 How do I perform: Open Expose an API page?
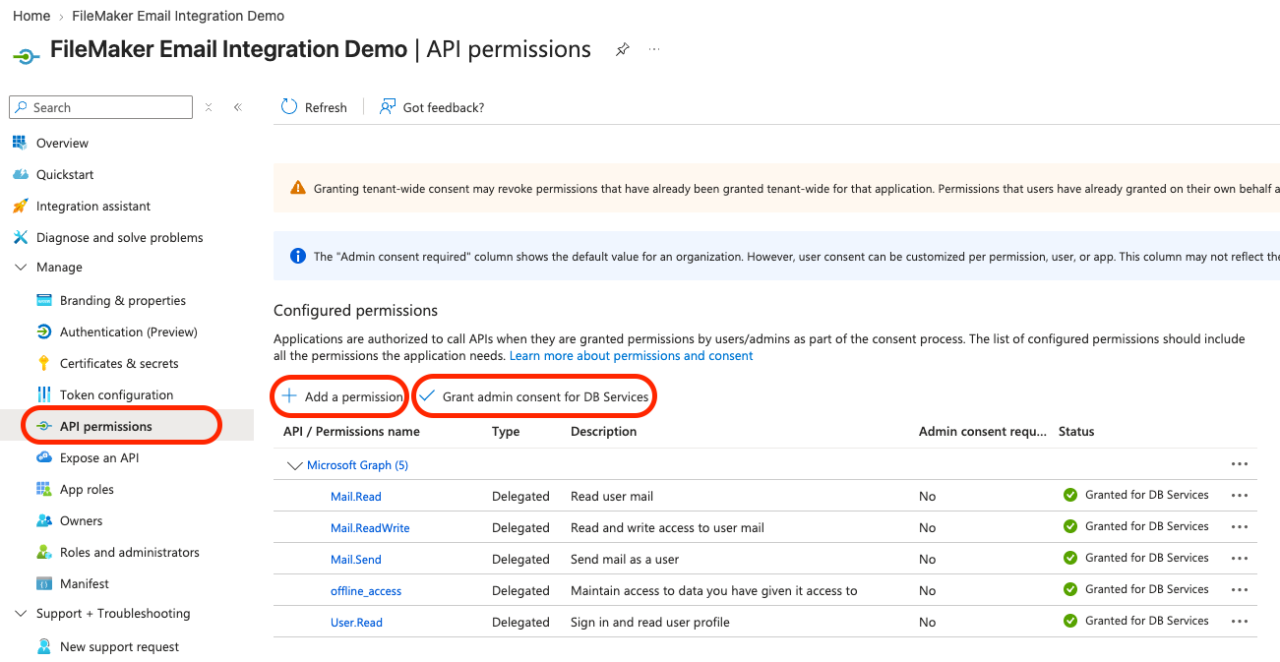[99, 458]
